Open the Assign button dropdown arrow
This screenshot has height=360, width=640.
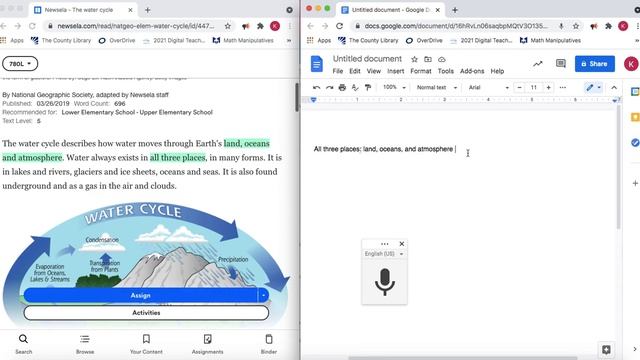pyautogui.click(x=263, y=295)
